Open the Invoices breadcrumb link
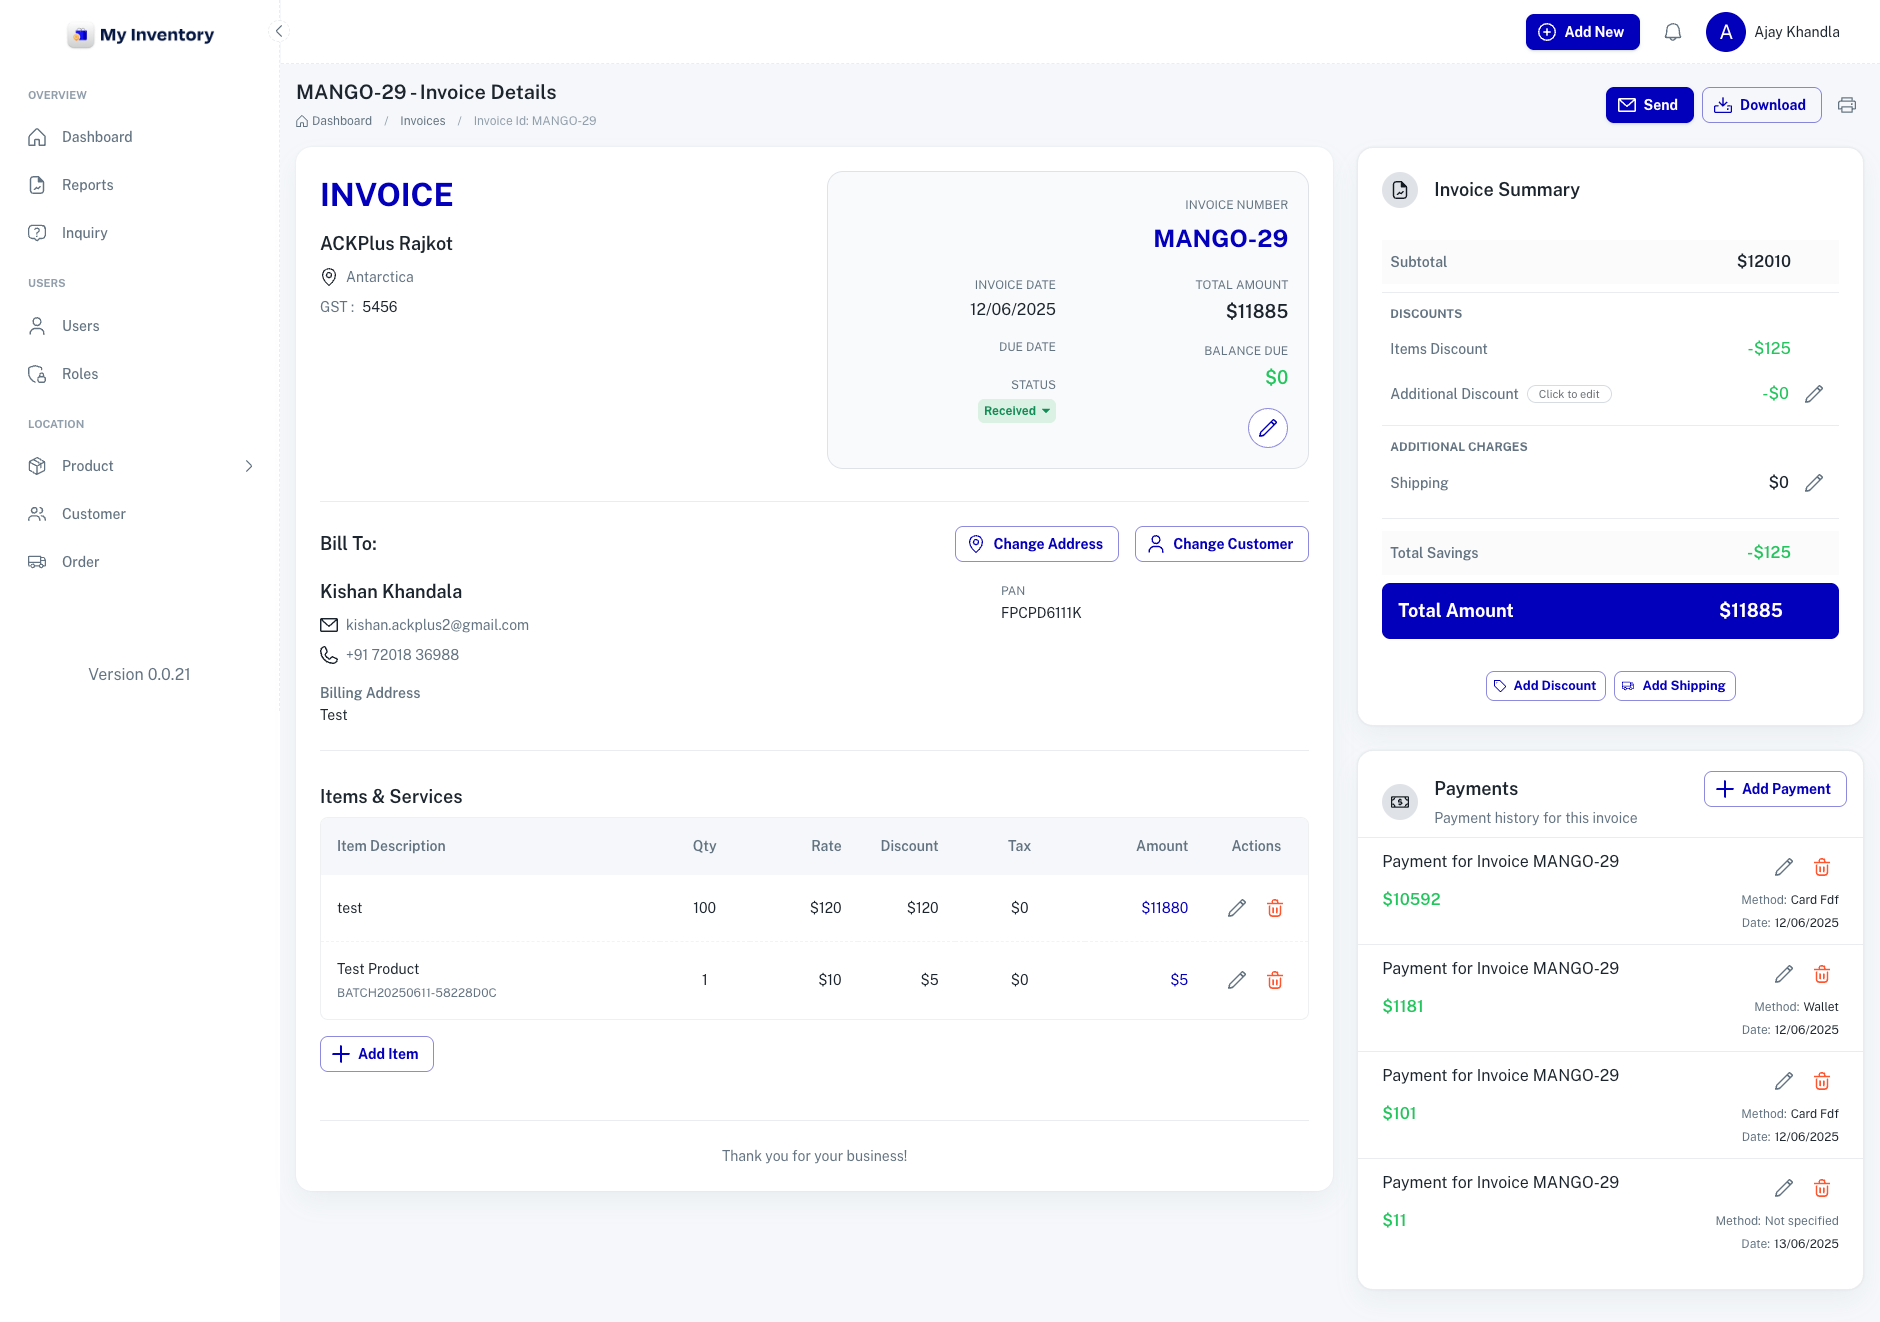Image resolution: width=1880 pixels, height=1322 pixels. point(422,121)
